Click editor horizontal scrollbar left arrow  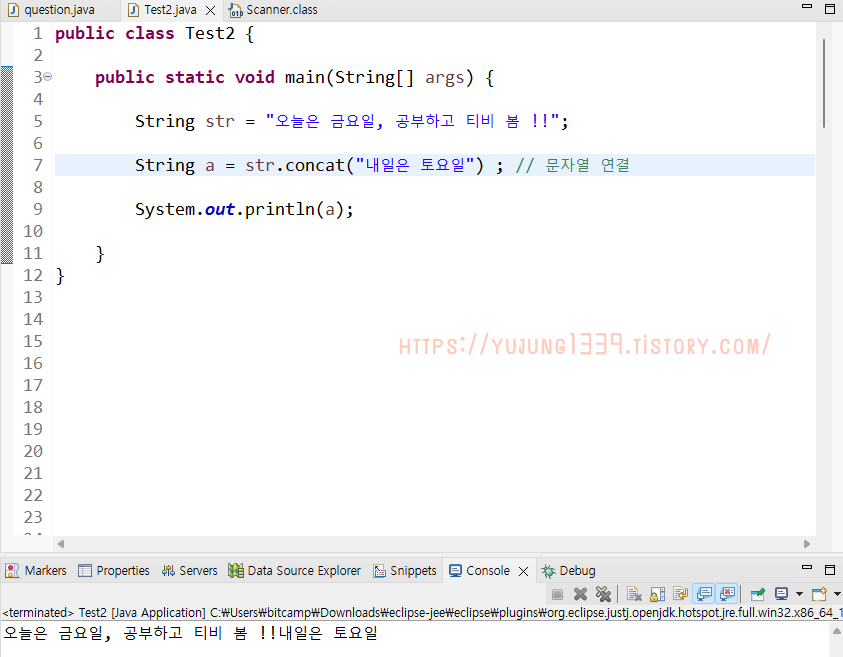[x=61, y=544]
